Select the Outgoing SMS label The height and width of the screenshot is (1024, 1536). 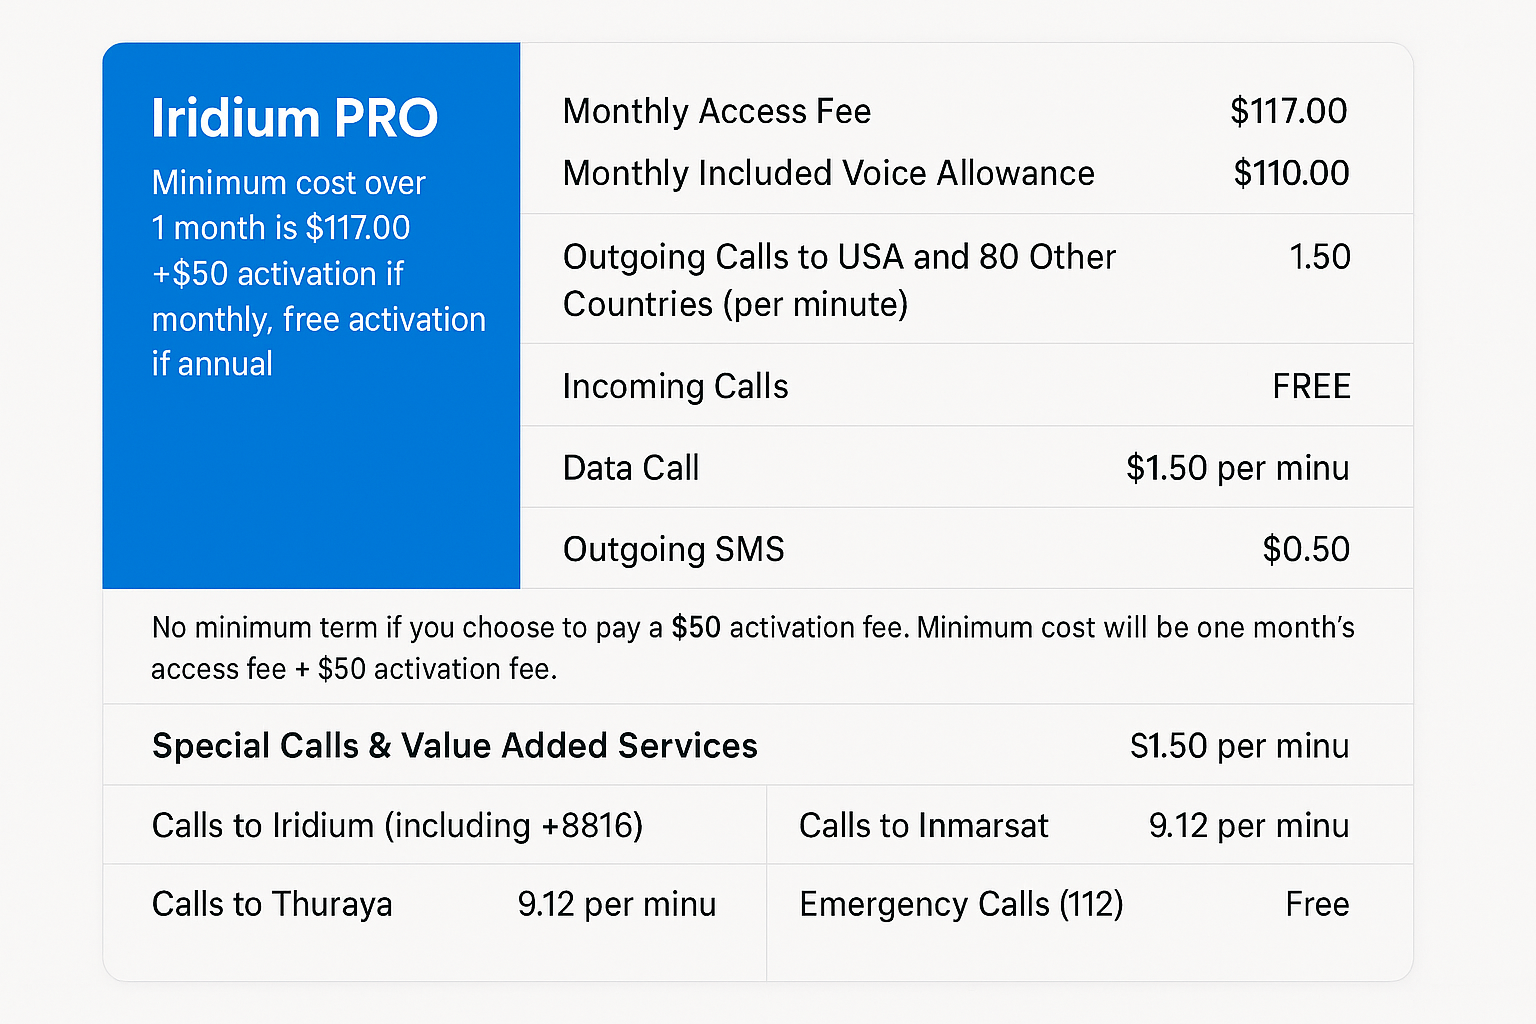tap(673, 549)
